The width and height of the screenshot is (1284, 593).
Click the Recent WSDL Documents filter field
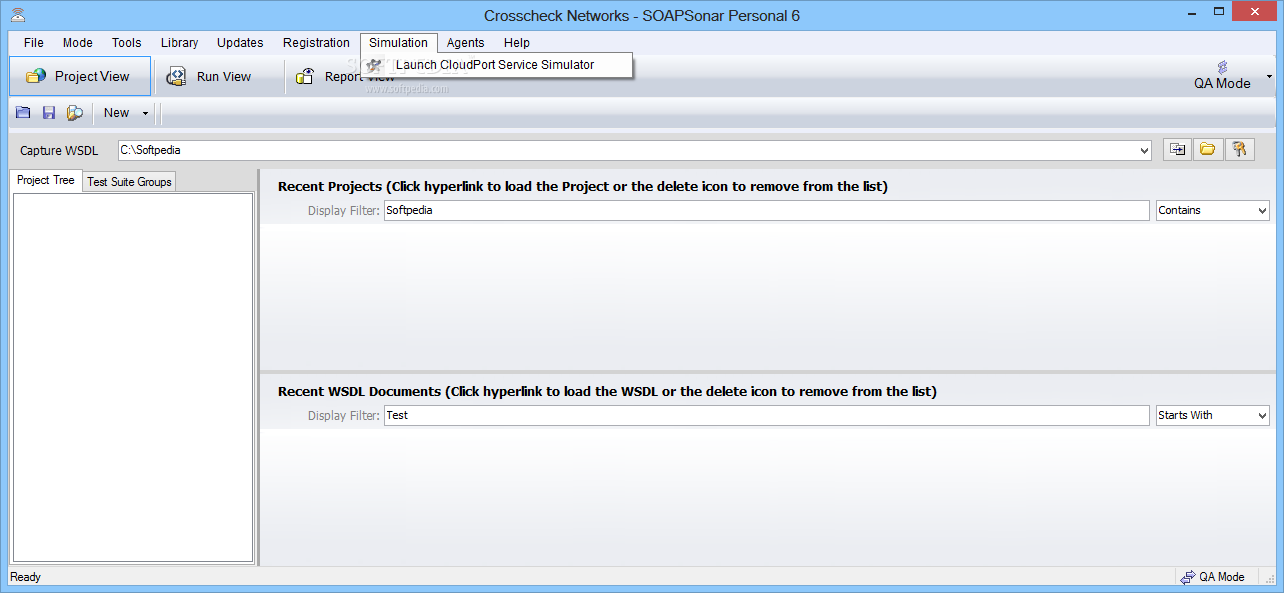point(766,415)
